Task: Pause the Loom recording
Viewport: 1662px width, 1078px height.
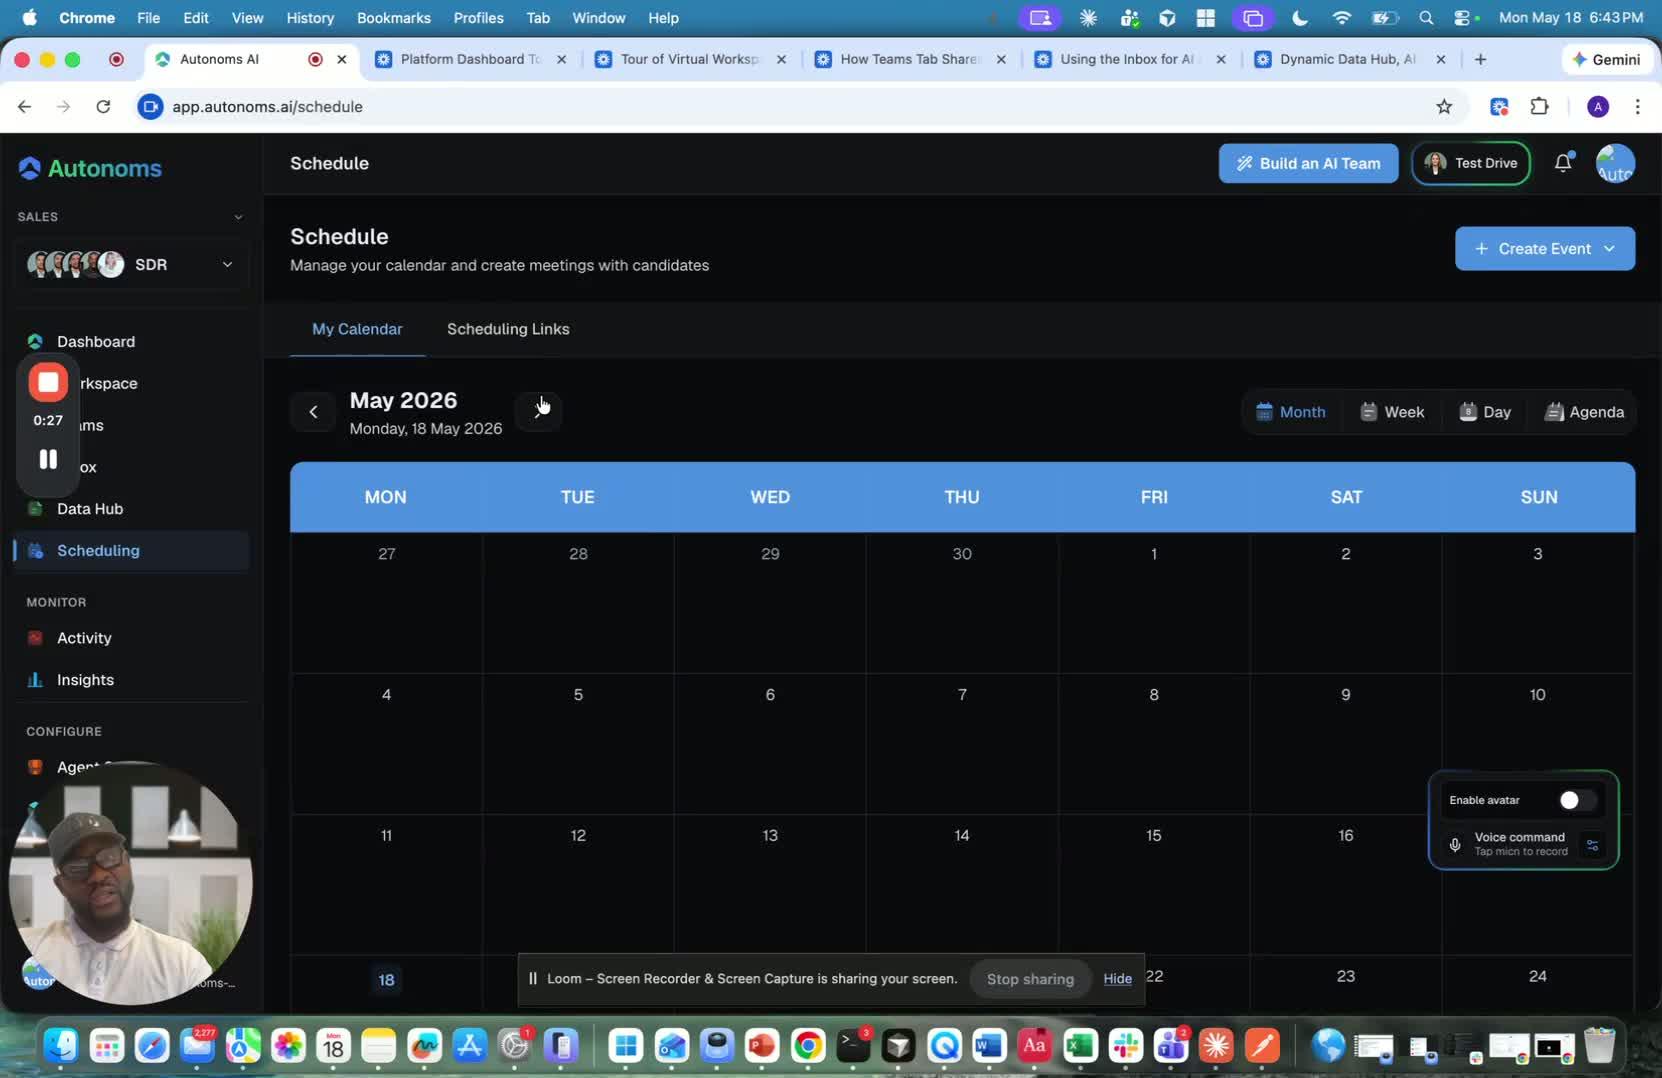Action: [48, 459]
